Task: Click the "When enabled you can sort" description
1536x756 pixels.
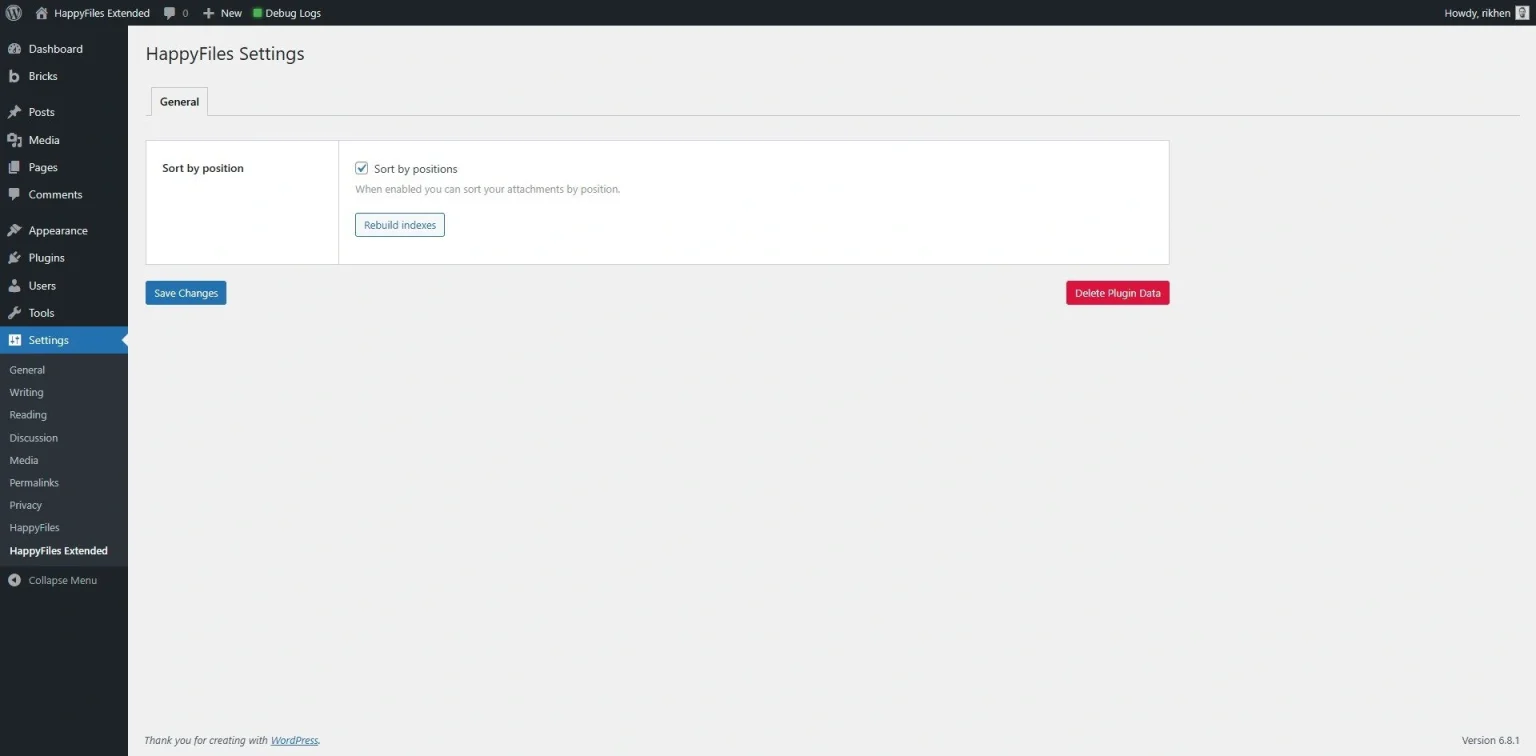Action: coord(488,189)
